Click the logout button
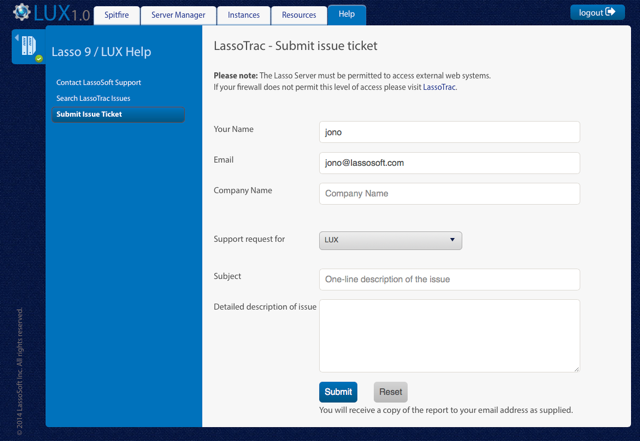The width and height of the screenshot is (640, 441). [597, 12]
